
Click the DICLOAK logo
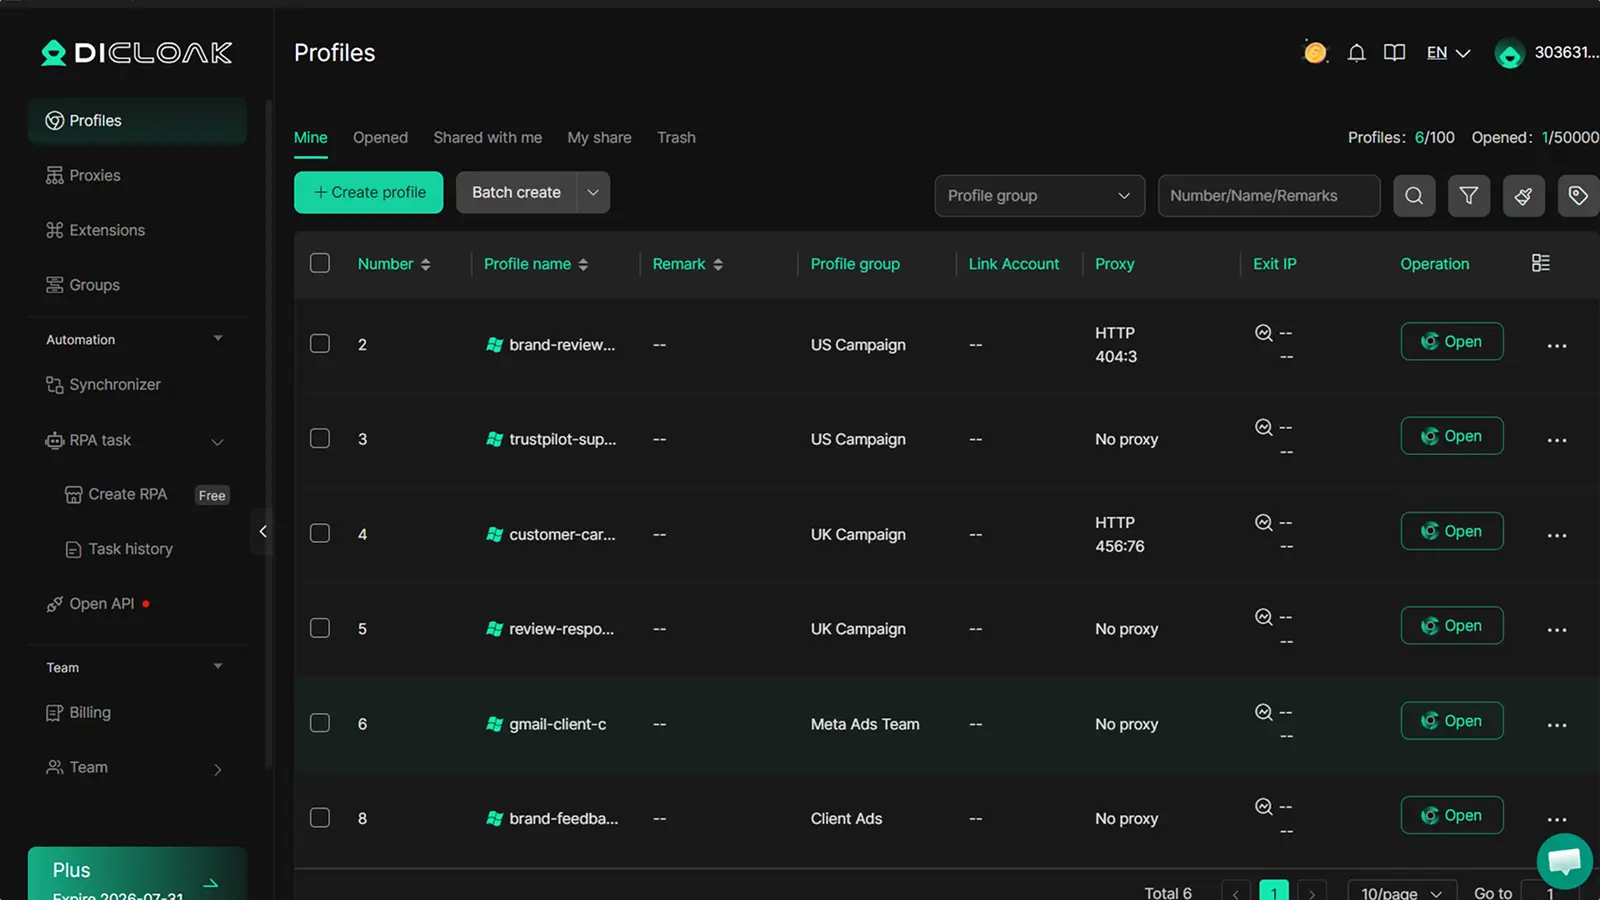coord(137,53)
